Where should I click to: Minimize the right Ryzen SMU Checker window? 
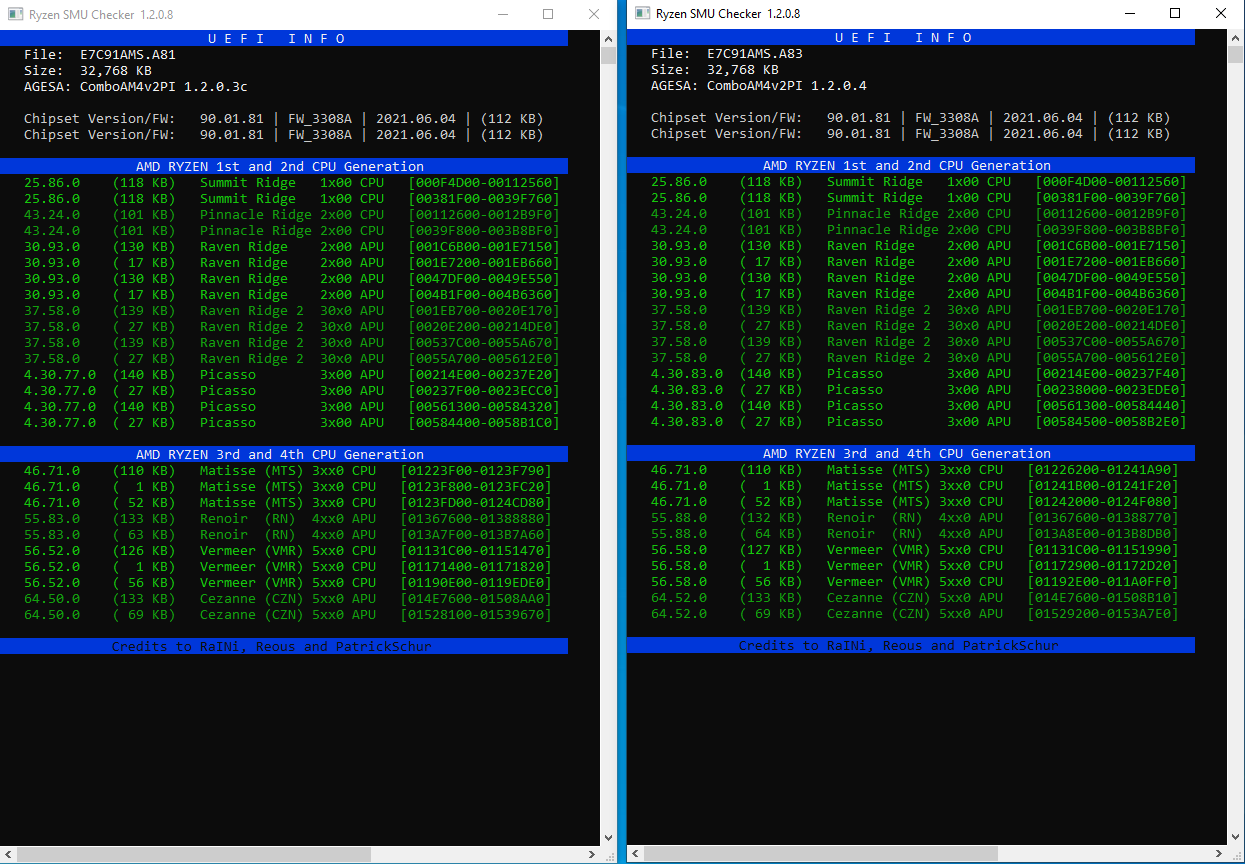coord(1129,14)
